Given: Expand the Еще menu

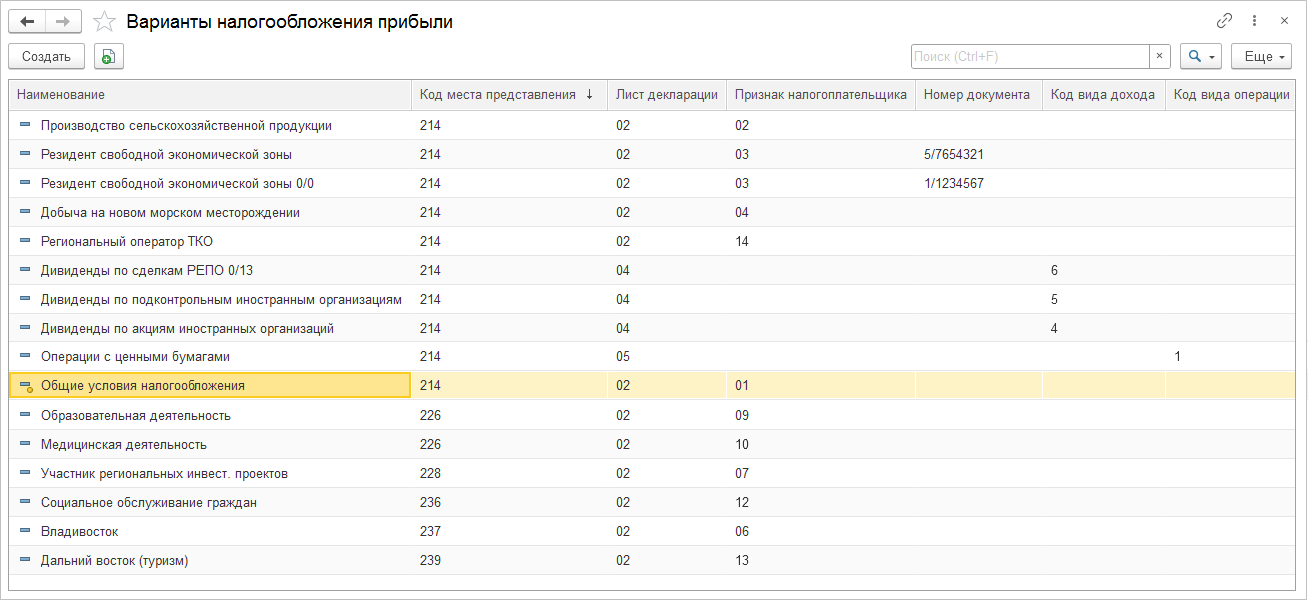Looking at the screenshot, I should click(1261, 57).
